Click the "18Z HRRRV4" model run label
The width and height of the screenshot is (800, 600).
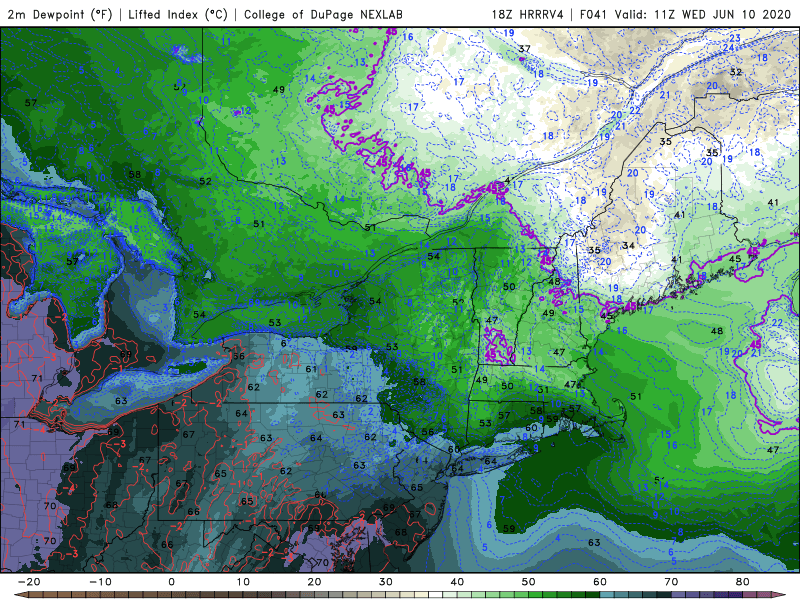tap(528, 14)
